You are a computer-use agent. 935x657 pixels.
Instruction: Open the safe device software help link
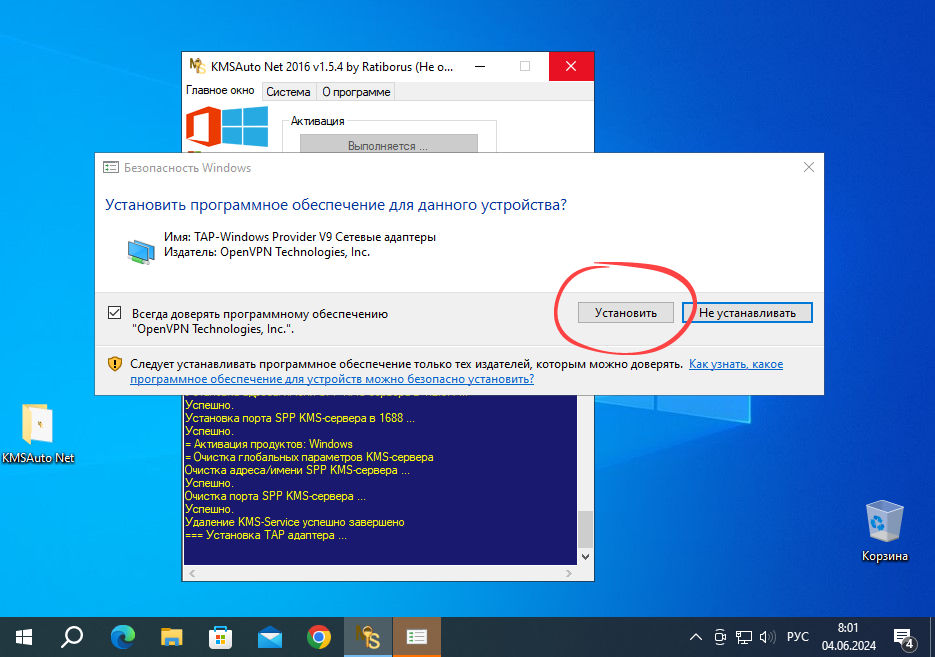[456, 371]
